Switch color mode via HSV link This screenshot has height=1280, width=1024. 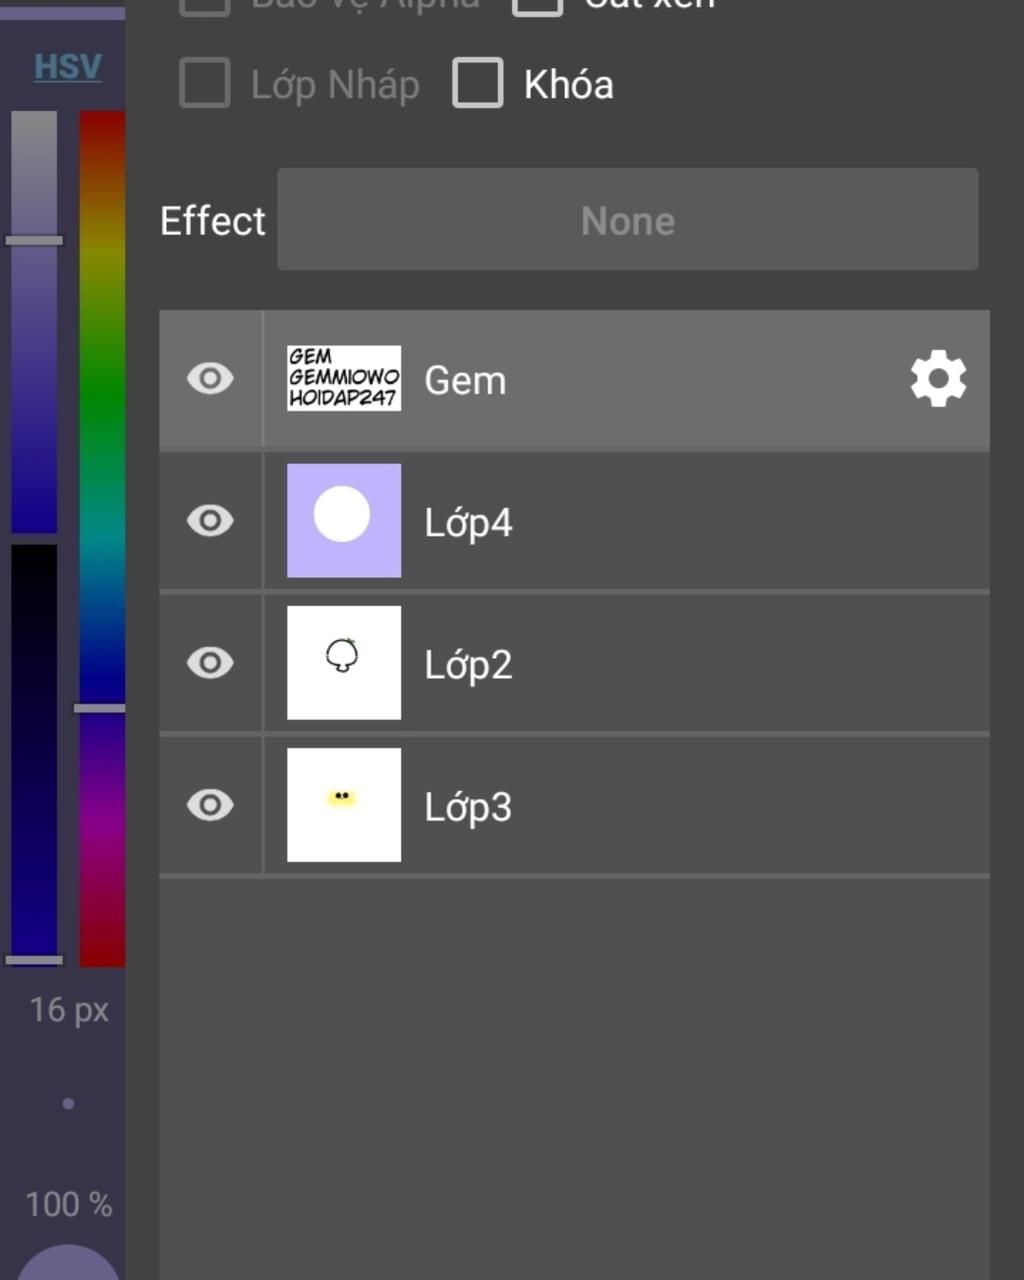68,67
